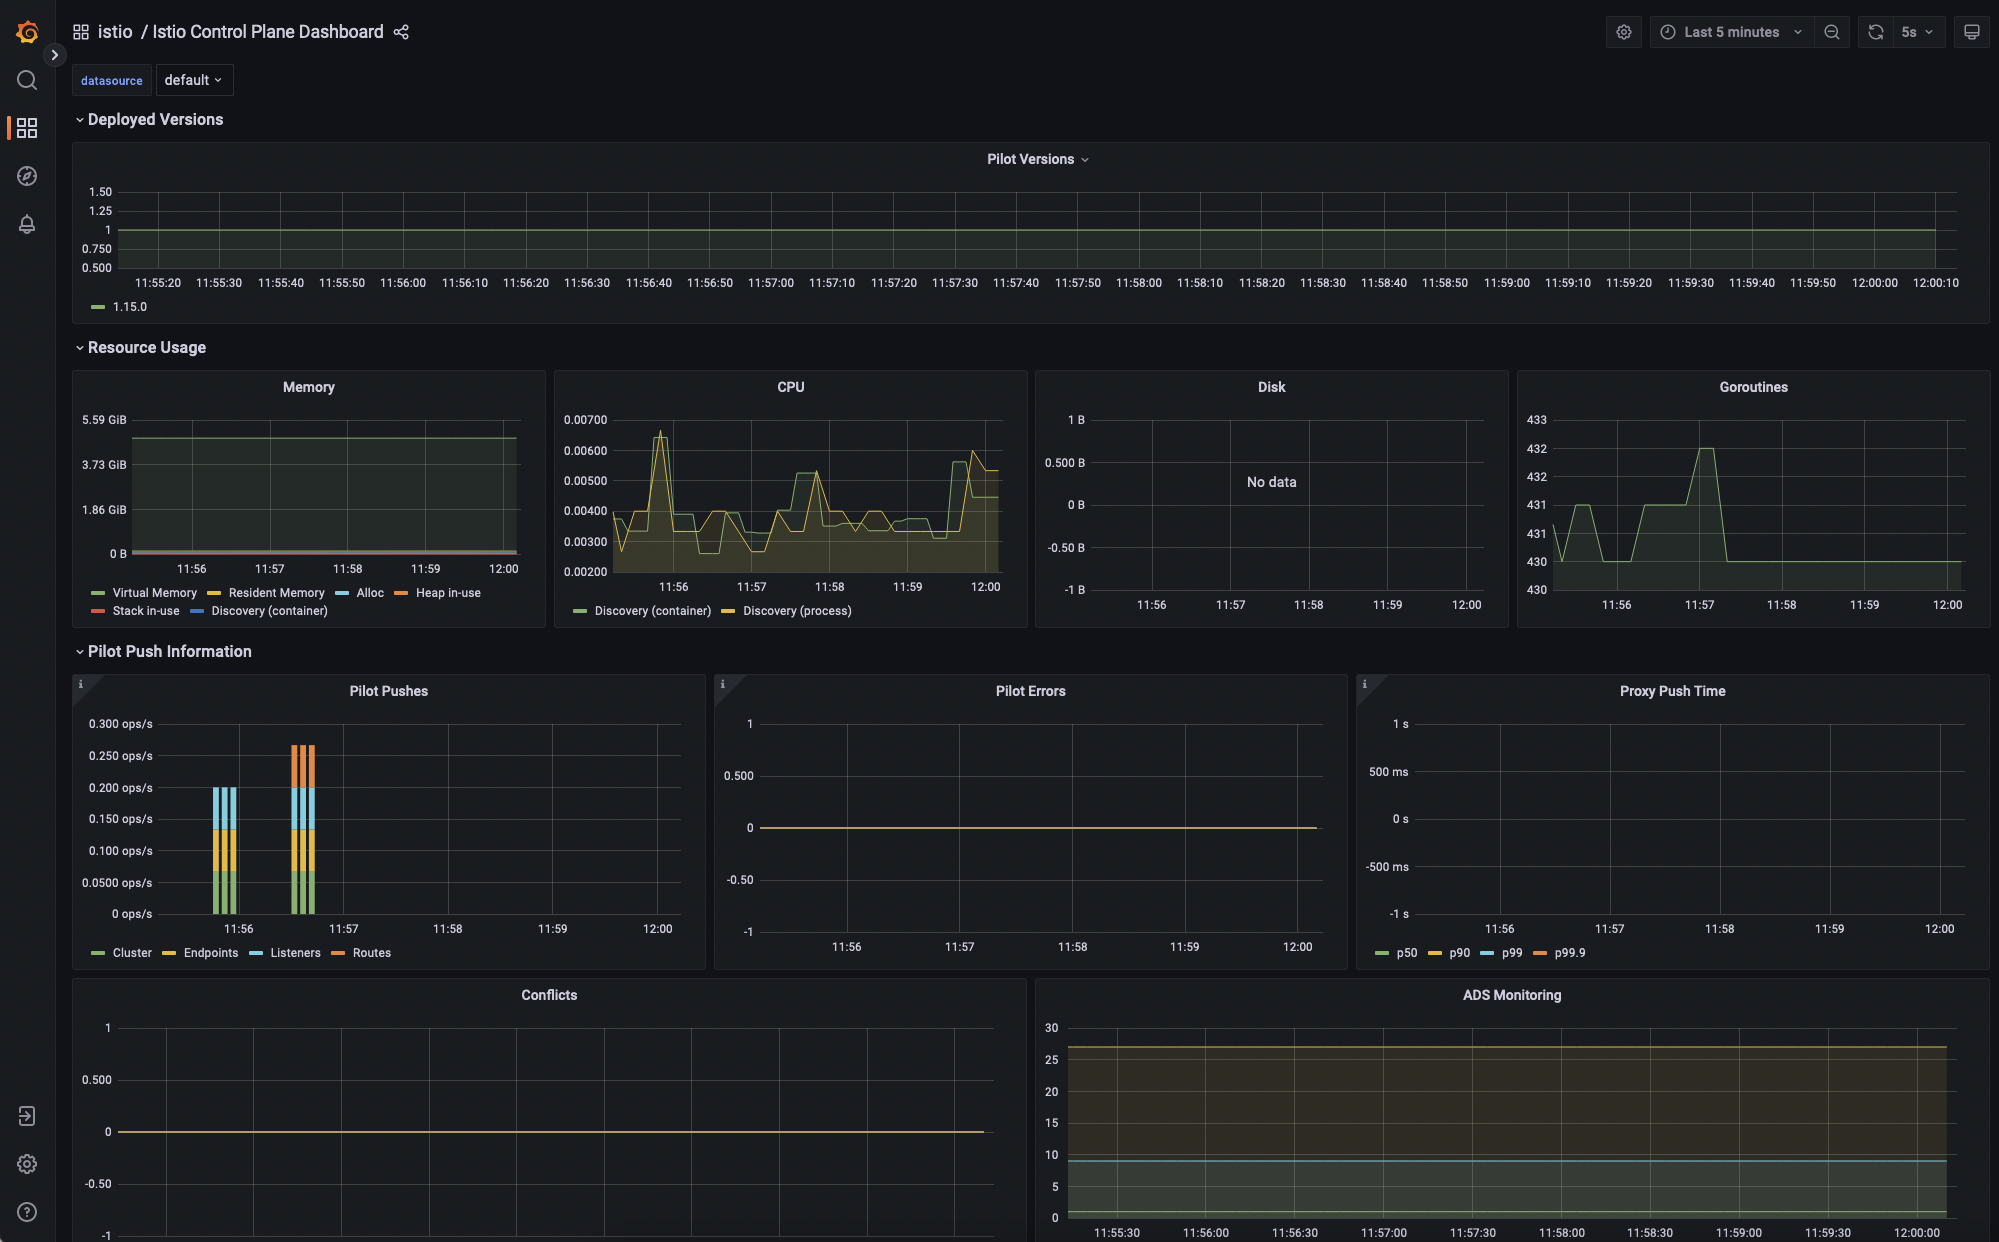Open the default datasource dropdown
This screenshot has width=1999, height=1242.
point(194,80)
